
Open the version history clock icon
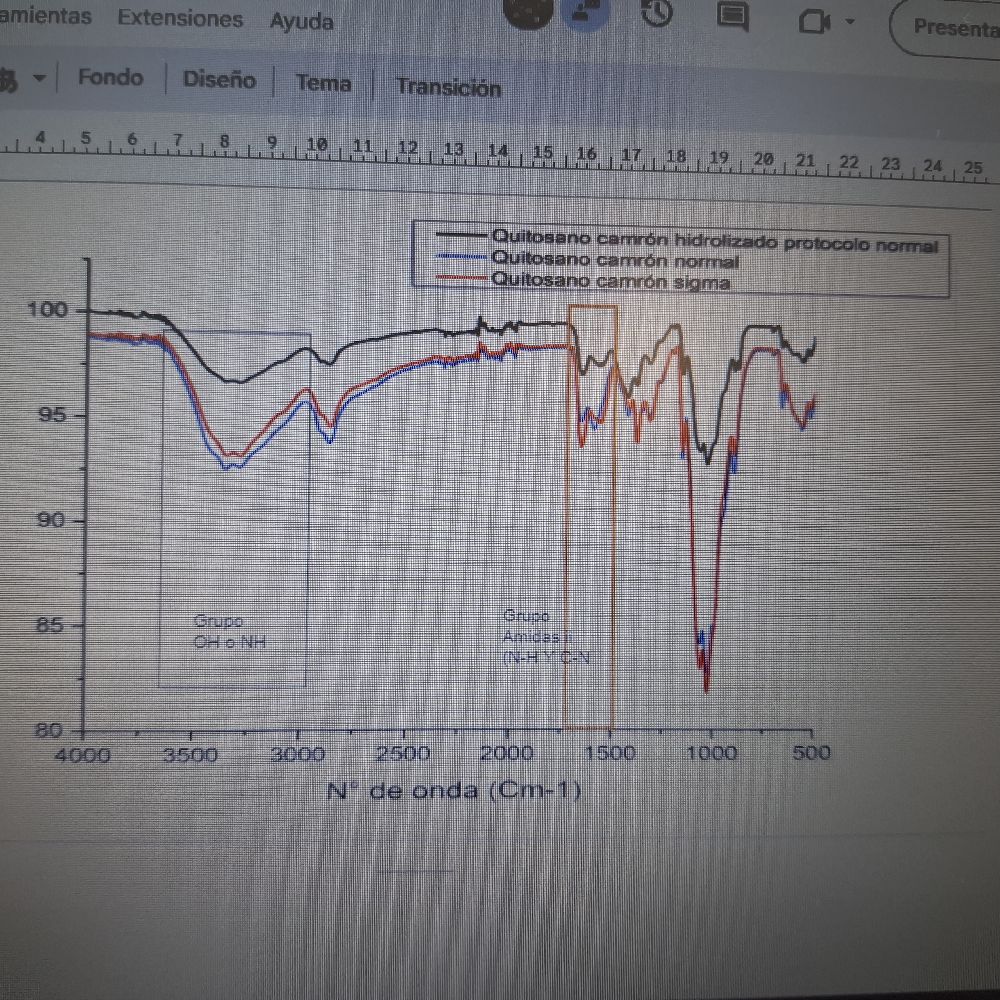click(655, 14)
